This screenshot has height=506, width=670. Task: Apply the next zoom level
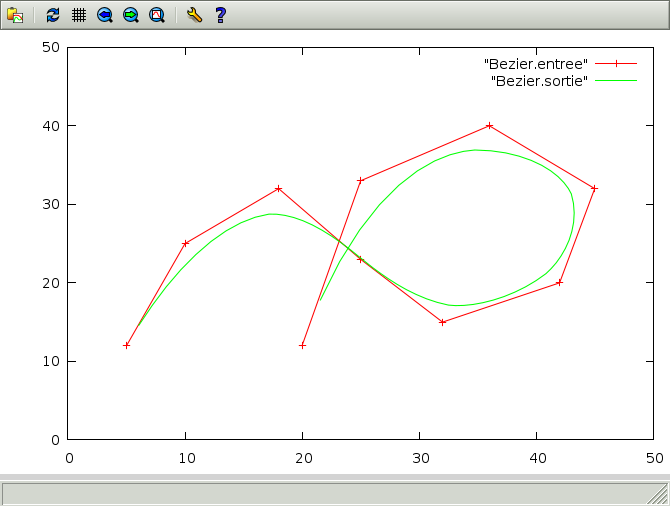(131, 15)
